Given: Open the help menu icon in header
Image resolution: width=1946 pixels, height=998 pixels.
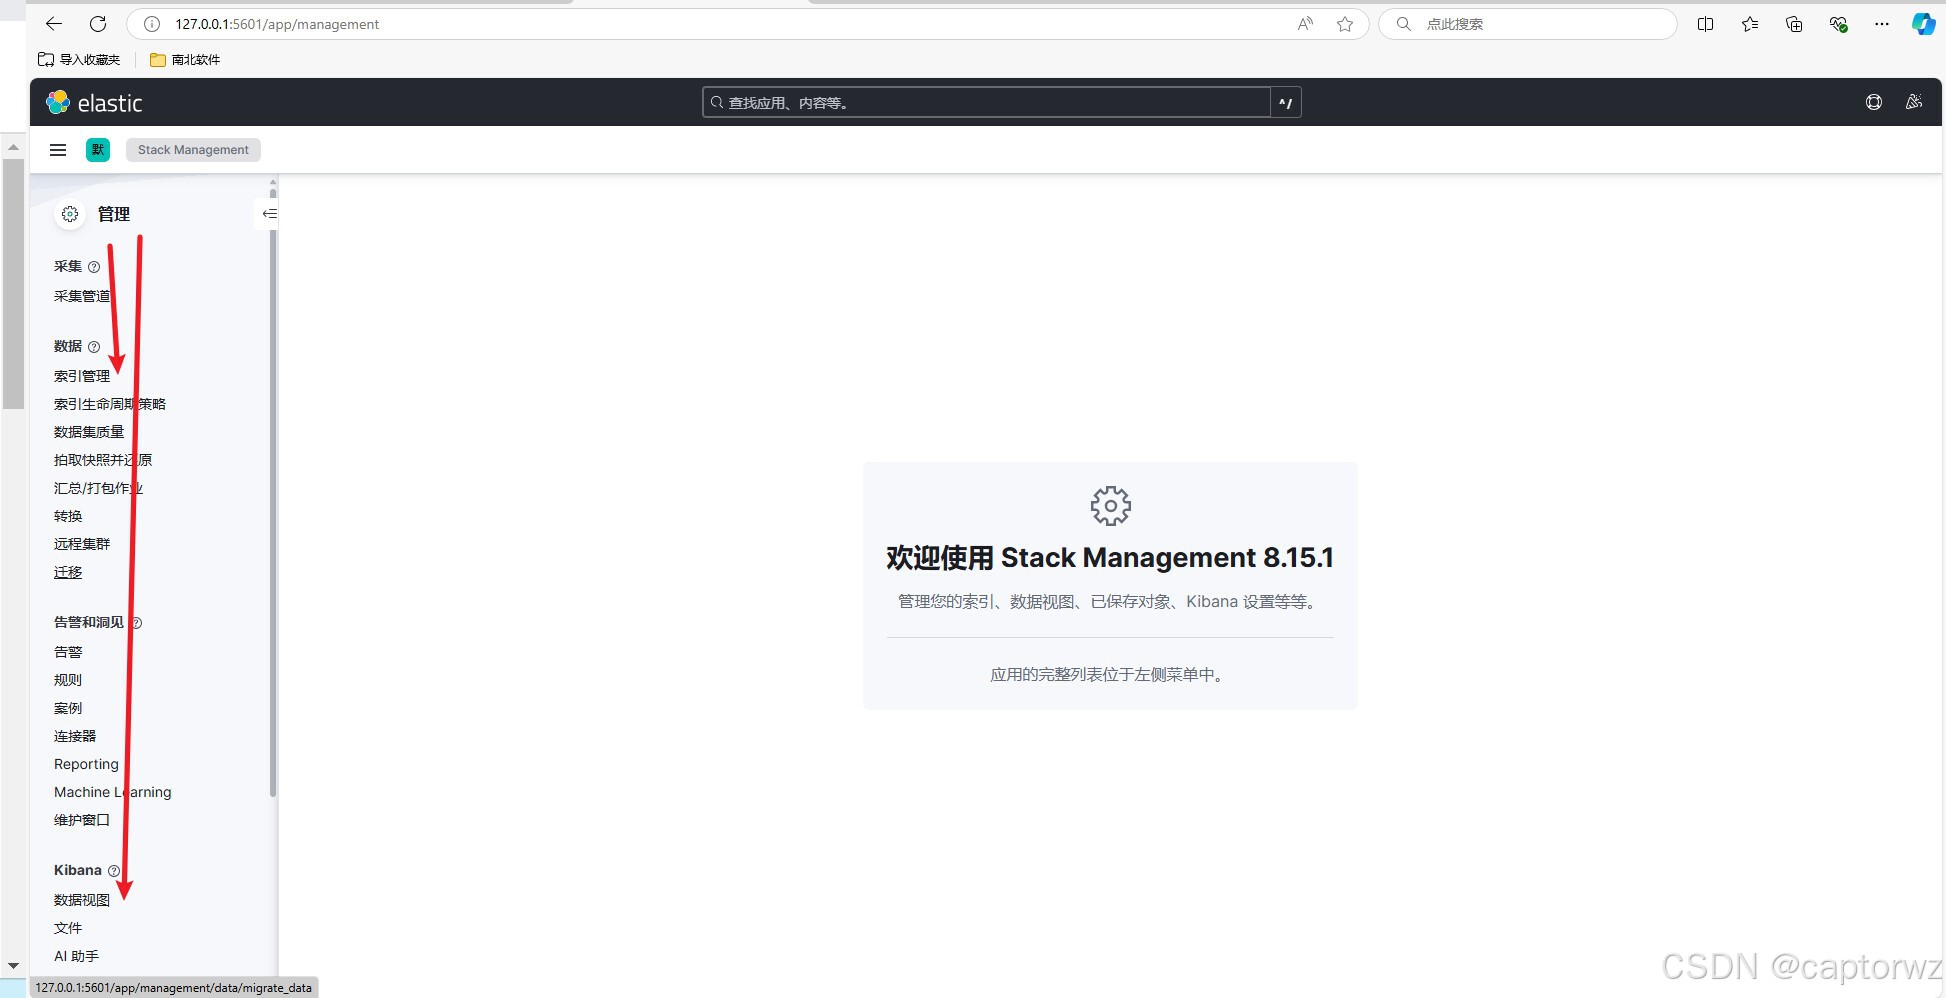Looking at the screenshot, I should click(1874, 102).
